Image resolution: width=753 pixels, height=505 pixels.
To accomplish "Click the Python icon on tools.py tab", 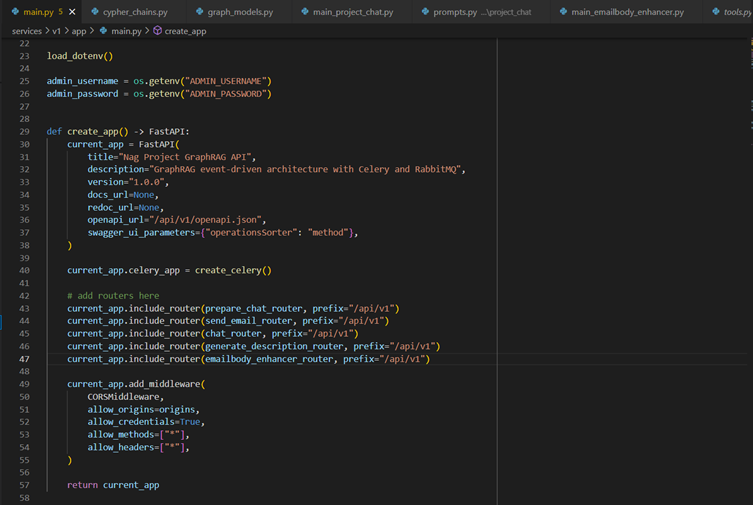I will (x=714, y=12).
